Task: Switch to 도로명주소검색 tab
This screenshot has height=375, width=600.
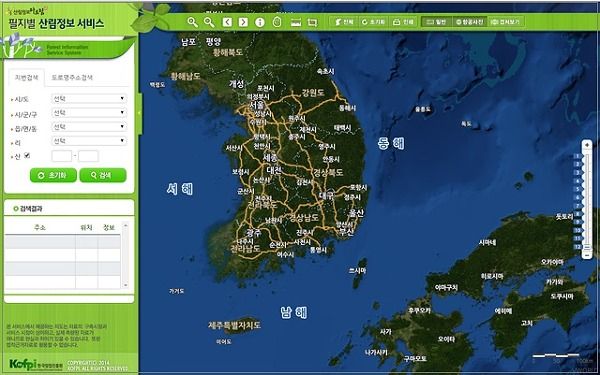Action: coord(72,77)
